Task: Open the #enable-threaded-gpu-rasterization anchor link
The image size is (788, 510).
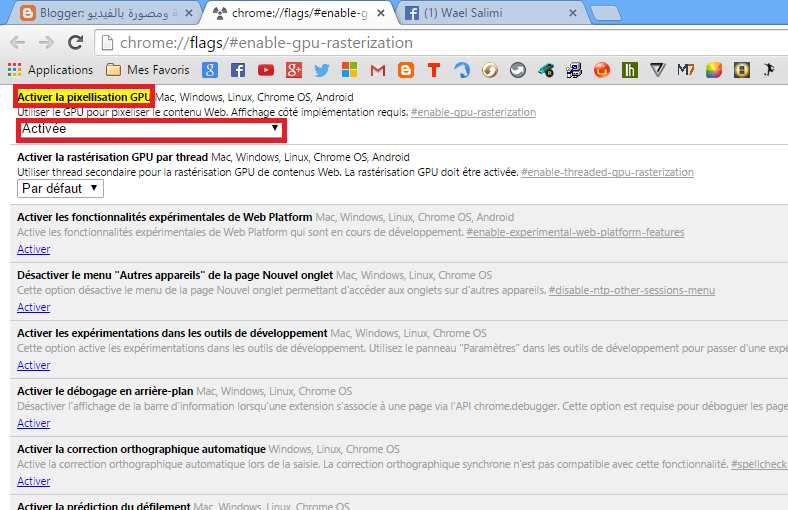Action: coord(608,172)
